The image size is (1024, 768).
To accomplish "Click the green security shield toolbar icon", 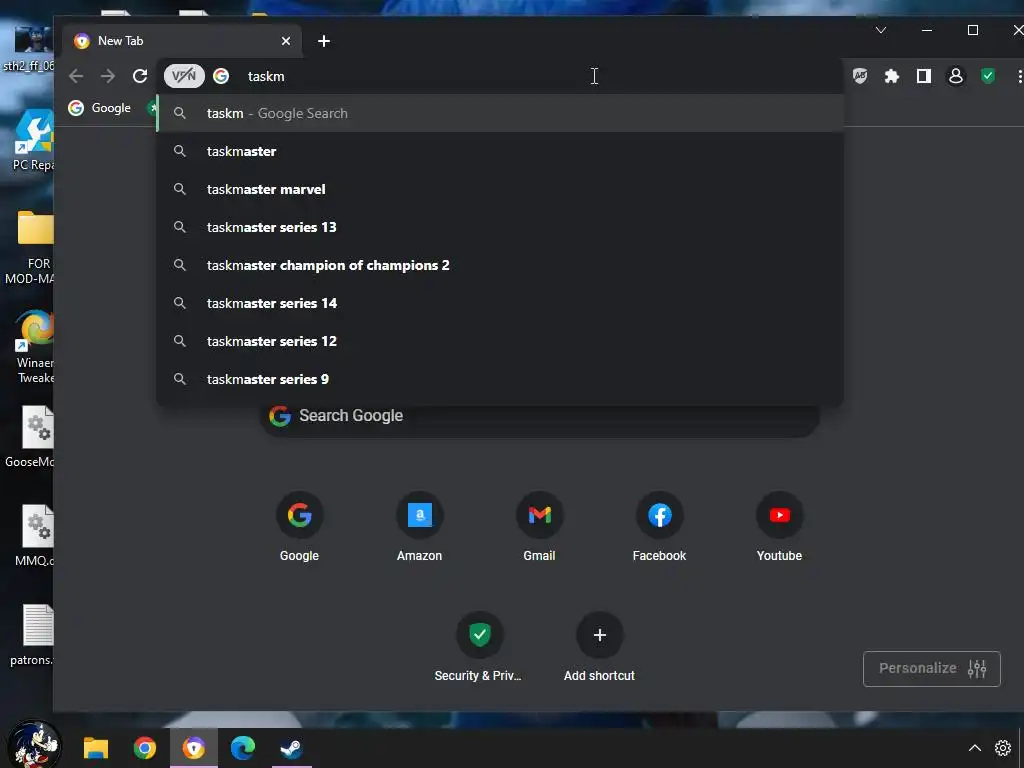I will tap(988, 76).
